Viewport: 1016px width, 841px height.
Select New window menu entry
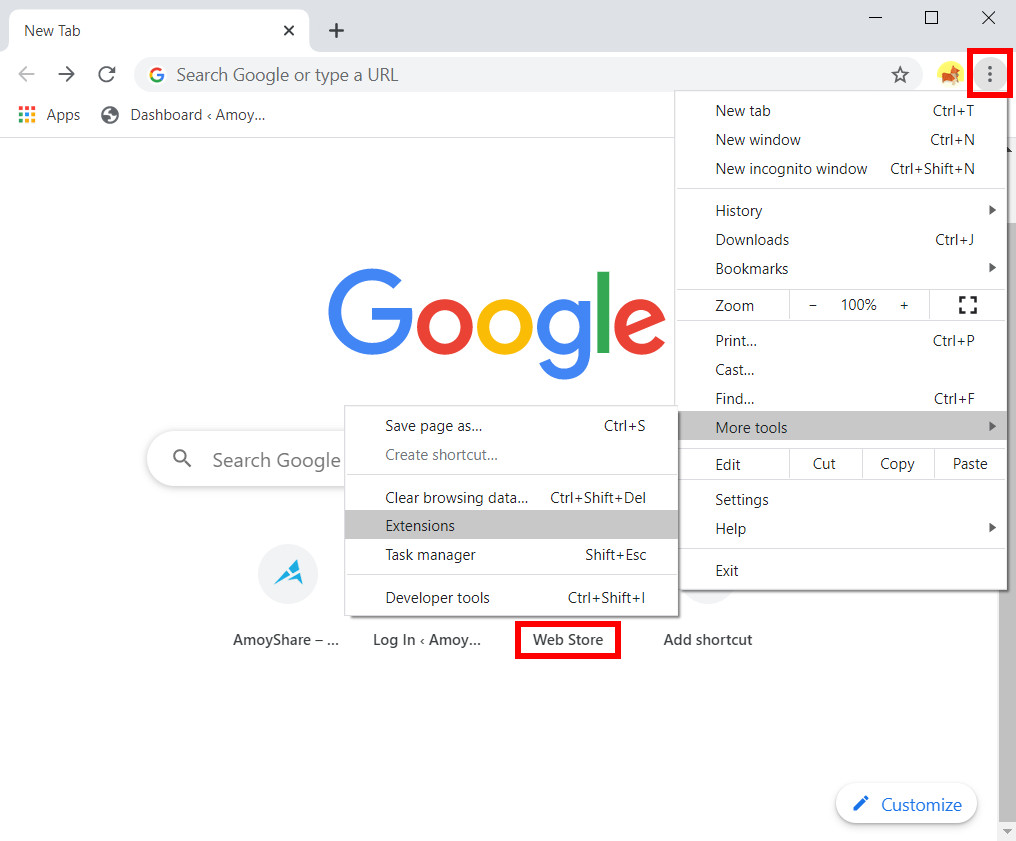842,140
